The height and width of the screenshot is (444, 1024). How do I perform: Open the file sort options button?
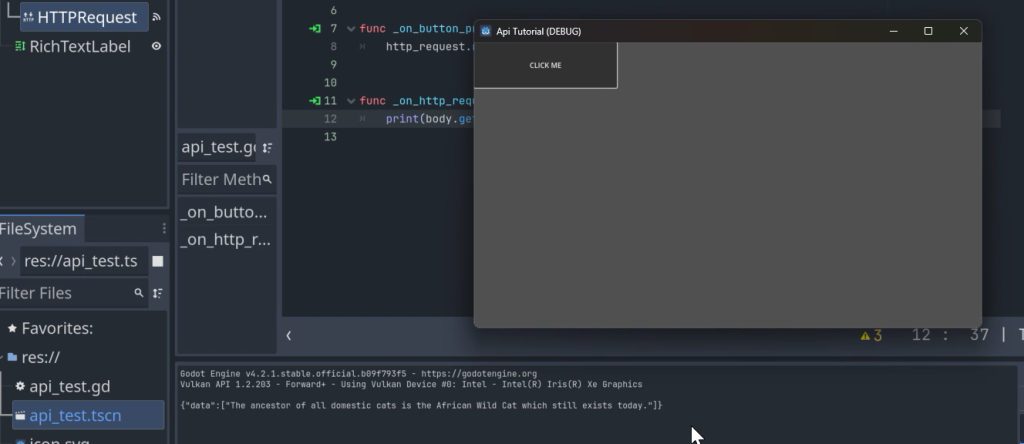pos(157,293)
